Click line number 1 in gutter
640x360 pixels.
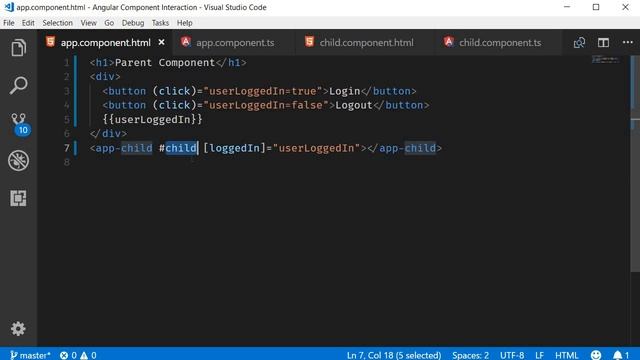[x=67, y=62]
